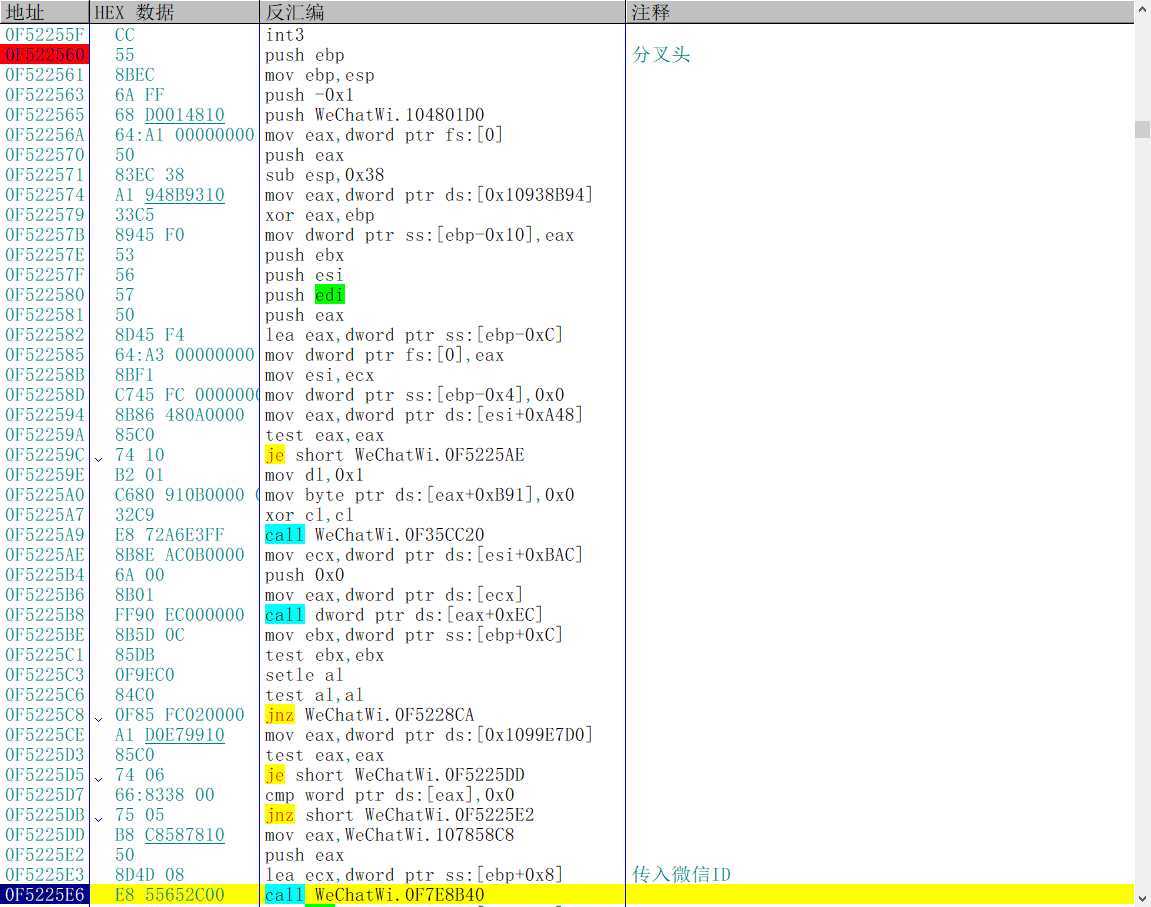Click the scrollbar thumb on right edge
Image resolution: width=1151 pixels, height=907 pixels.
coord(1142,129)
